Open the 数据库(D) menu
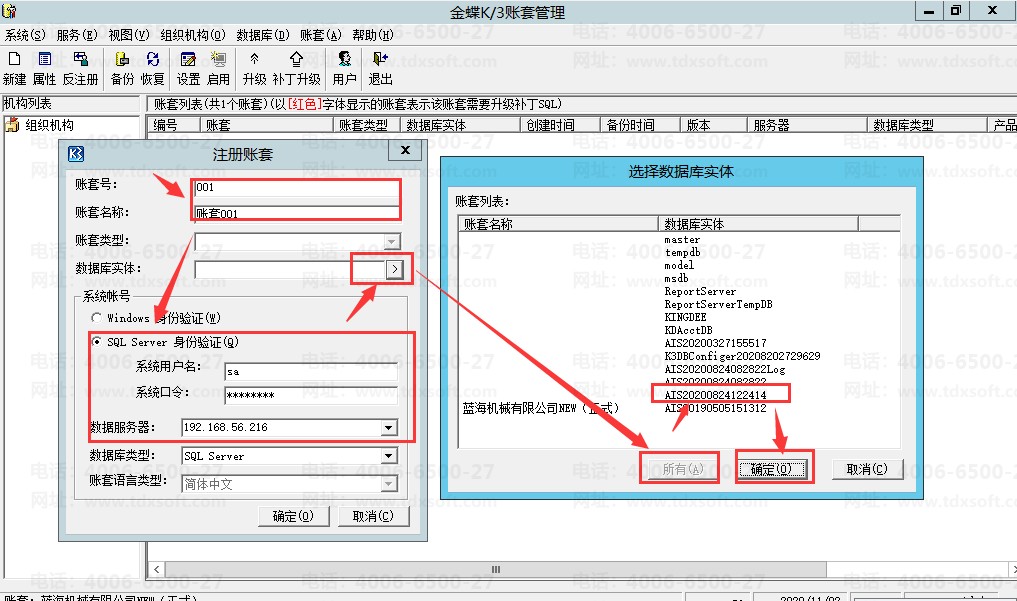The image size is (1017, 601). pos(263,35)
